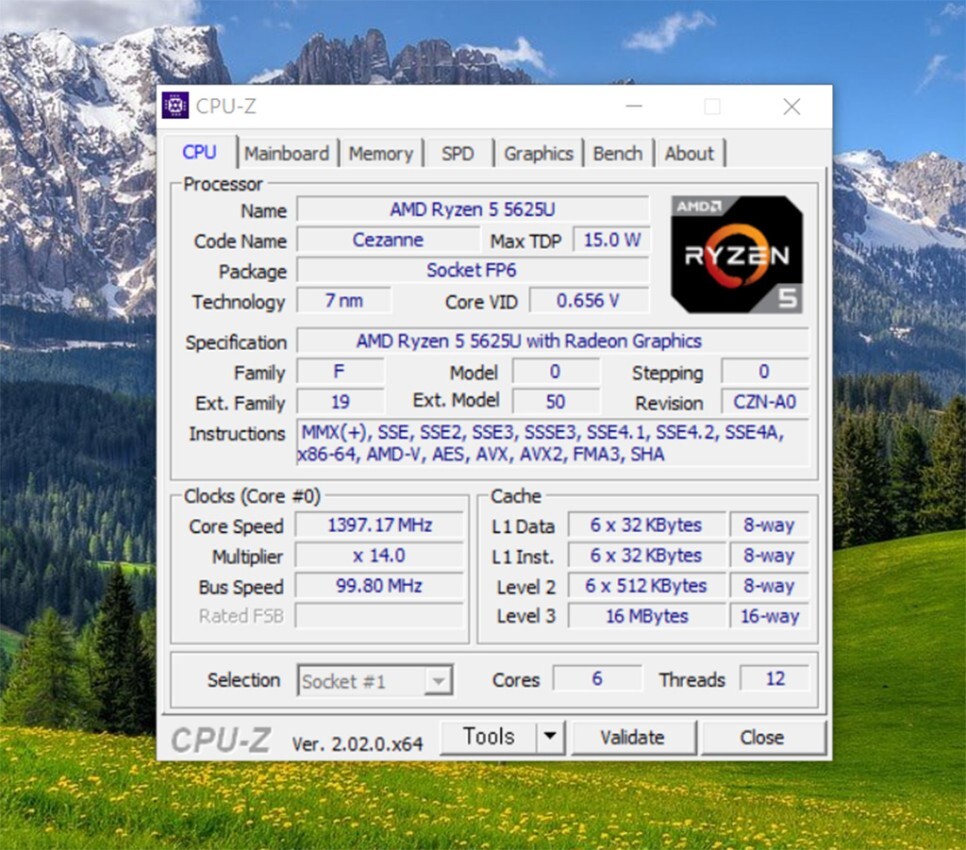Click the Ver. 2.02.0.x64 version text
Screen dimensions: 966x850
click(x=357, y=744)
